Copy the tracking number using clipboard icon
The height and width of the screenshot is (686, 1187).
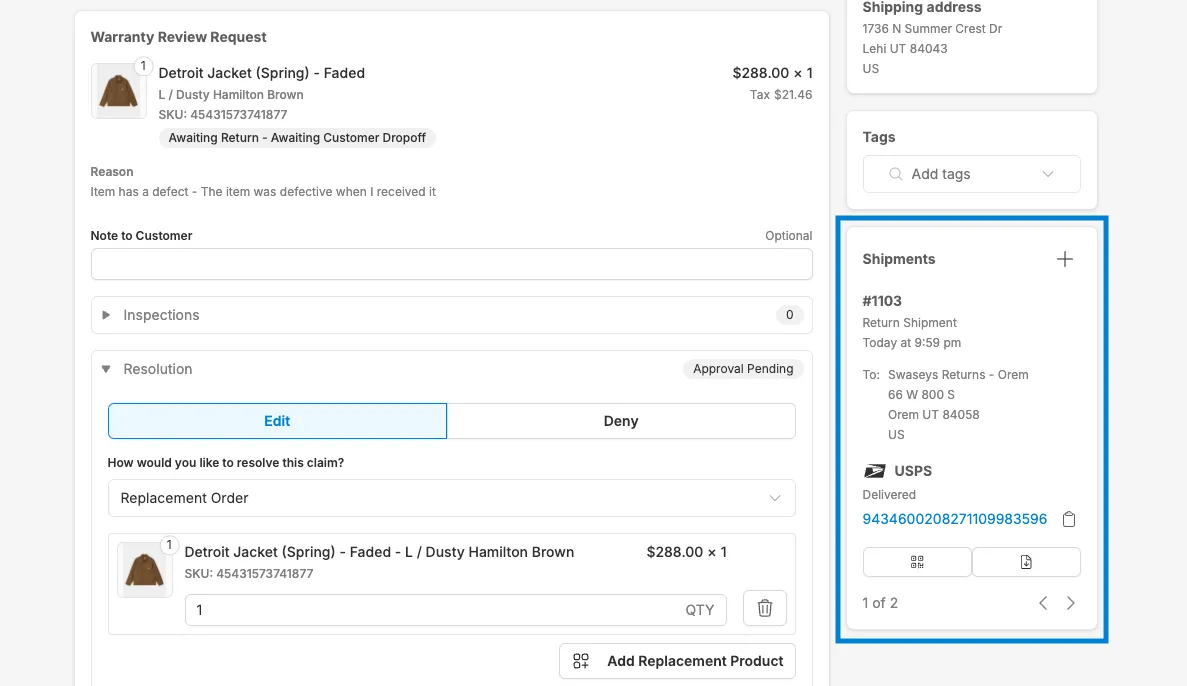coord(1069,519)
